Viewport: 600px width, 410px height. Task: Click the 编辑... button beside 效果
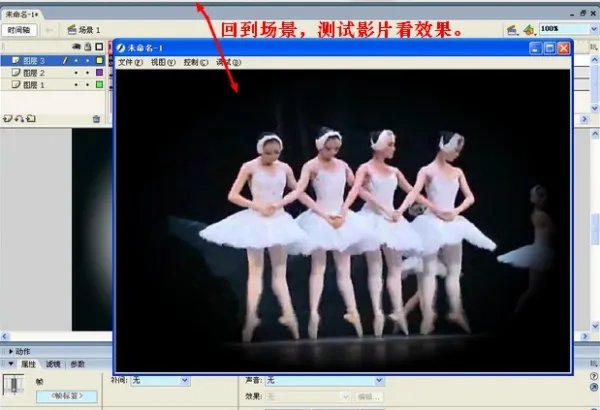point(369,397)
